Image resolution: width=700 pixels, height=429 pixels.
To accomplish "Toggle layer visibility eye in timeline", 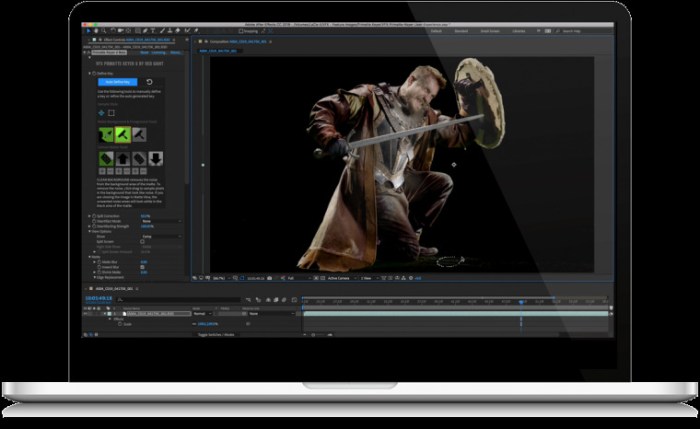I will (x=85, y=313).
